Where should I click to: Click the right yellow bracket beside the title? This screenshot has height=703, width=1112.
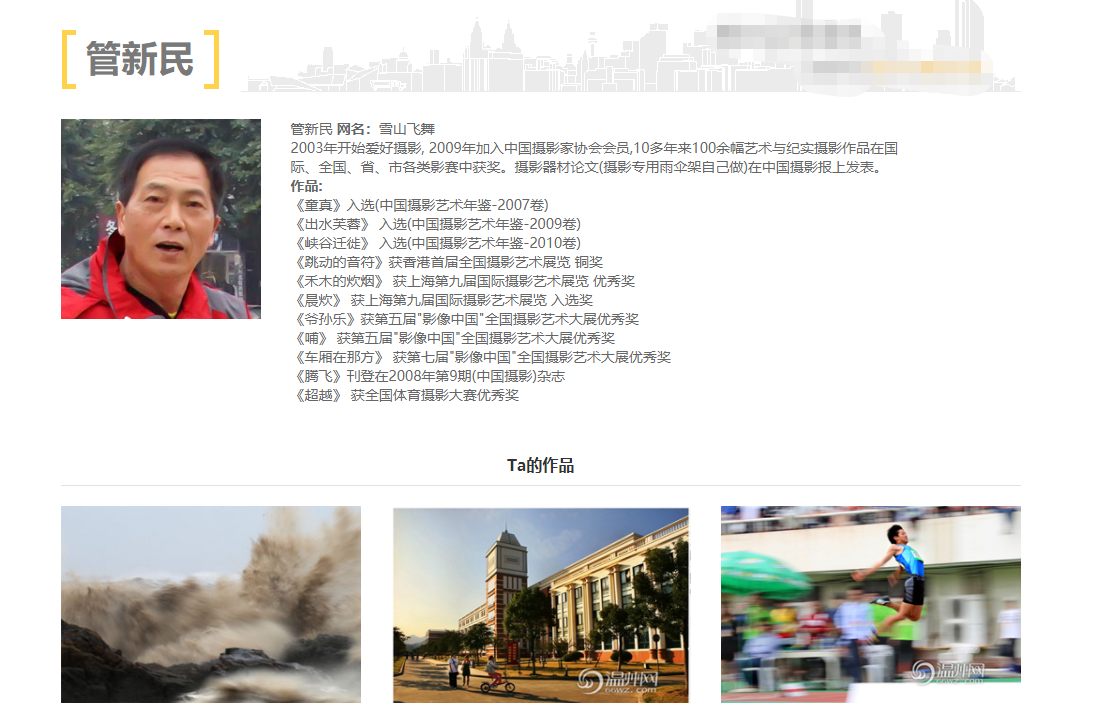pos(212,60)
